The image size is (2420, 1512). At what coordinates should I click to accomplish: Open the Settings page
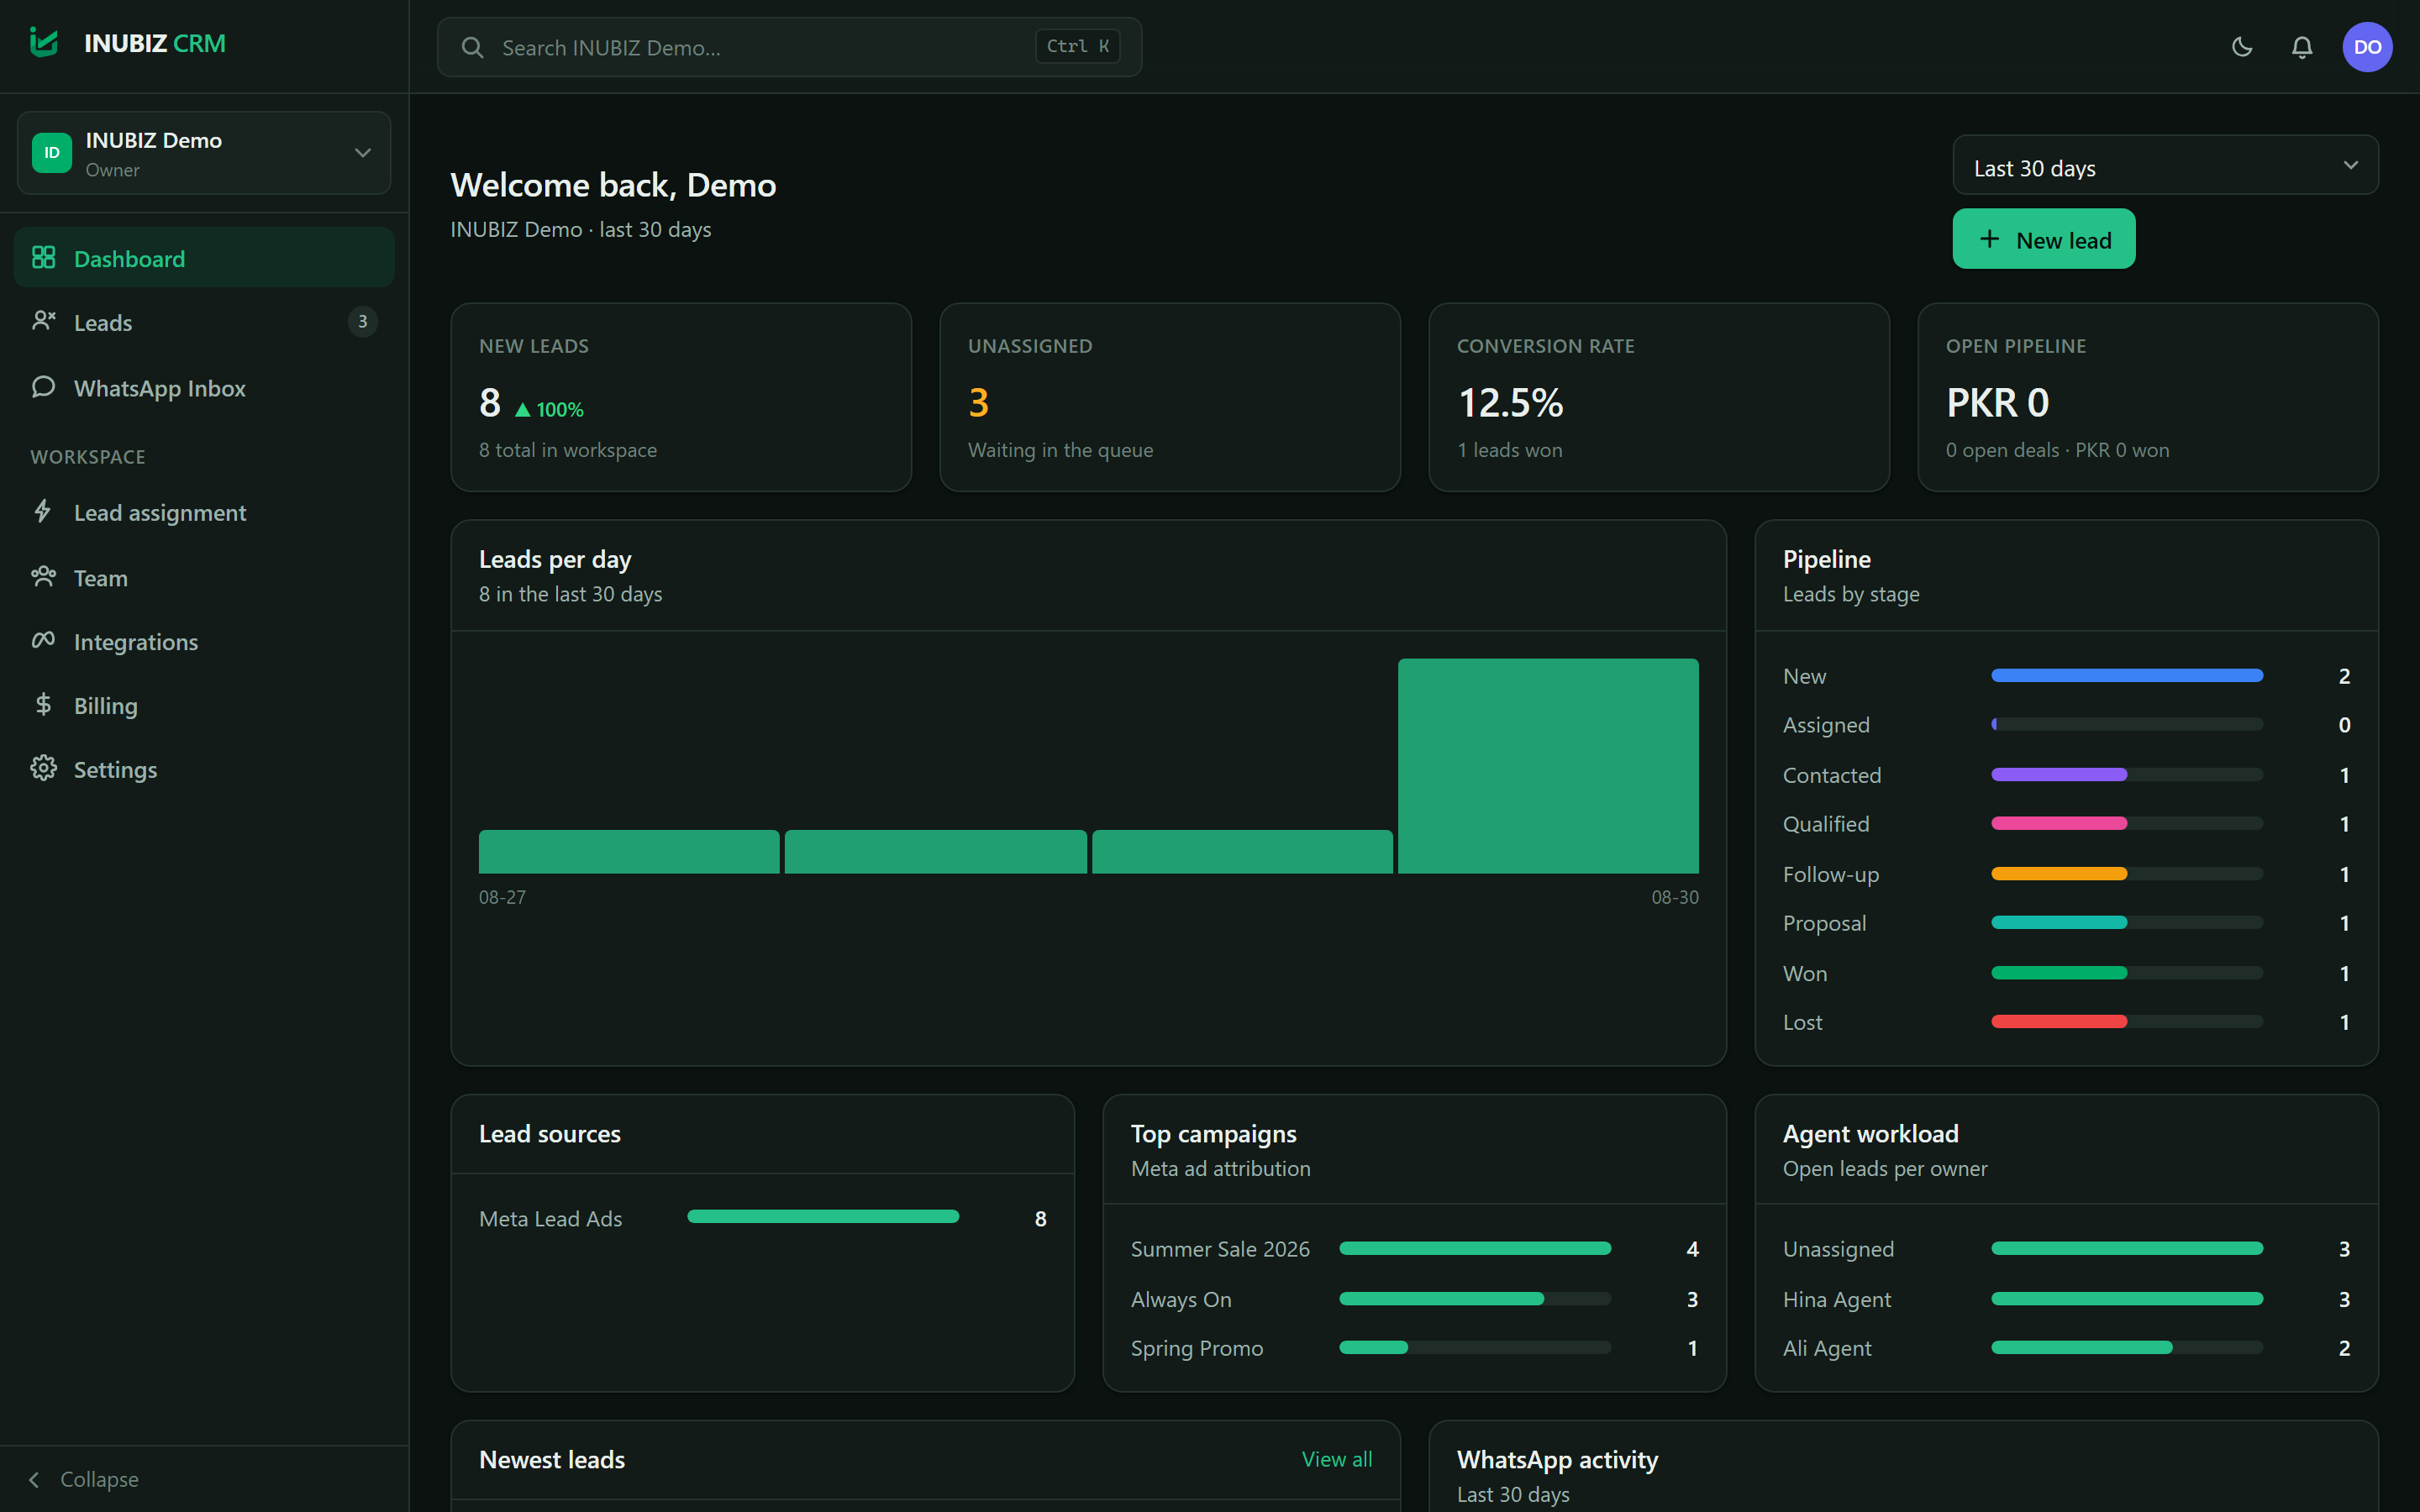point(204,769)
